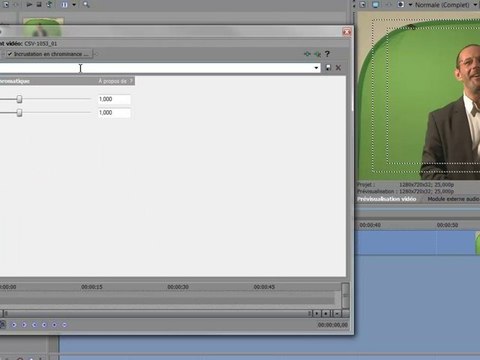Open the À propos de ? link
Viewport: 480px width, 360px height.
pyautogui.click(x=115, y=81)
